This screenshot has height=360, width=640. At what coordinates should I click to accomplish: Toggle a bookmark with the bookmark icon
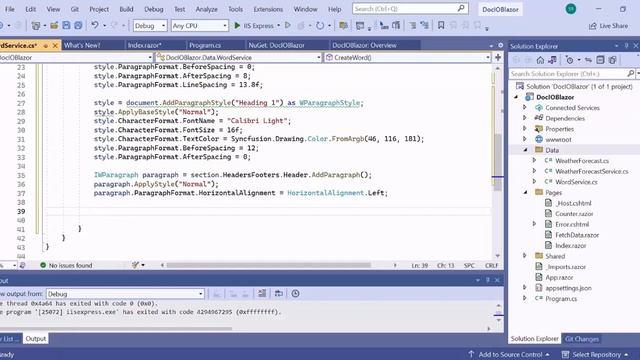pyautogui.click(x=441, y=25)
